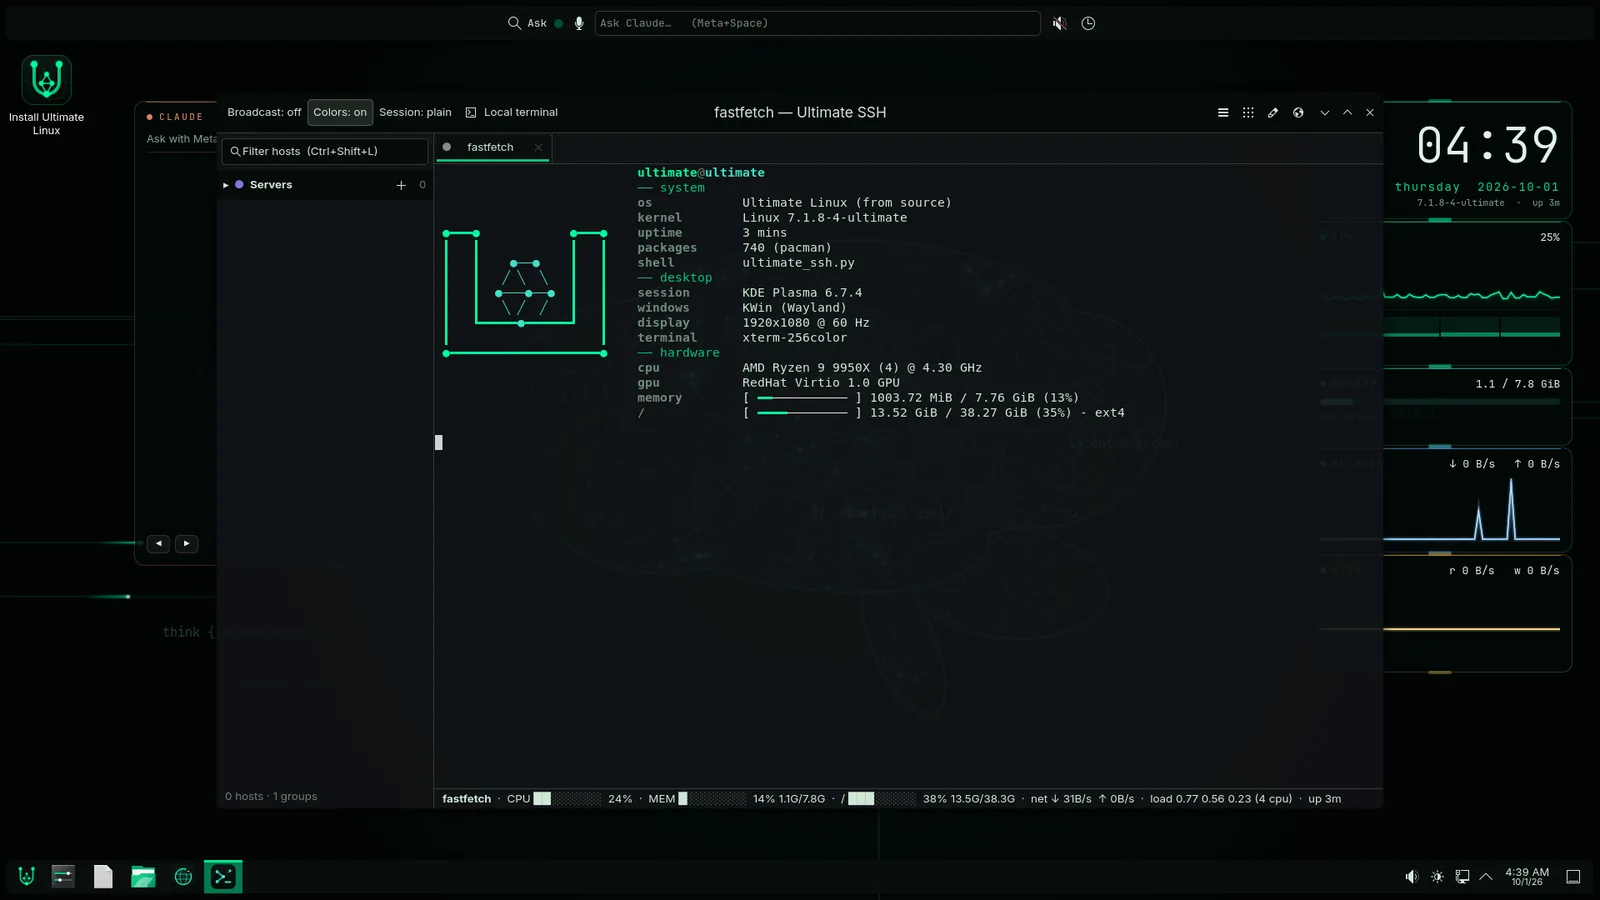Viewport: 1600px width, 900px height.
Task: Click the muted speaker icon in top bar
Action: tap(1060, 23)
